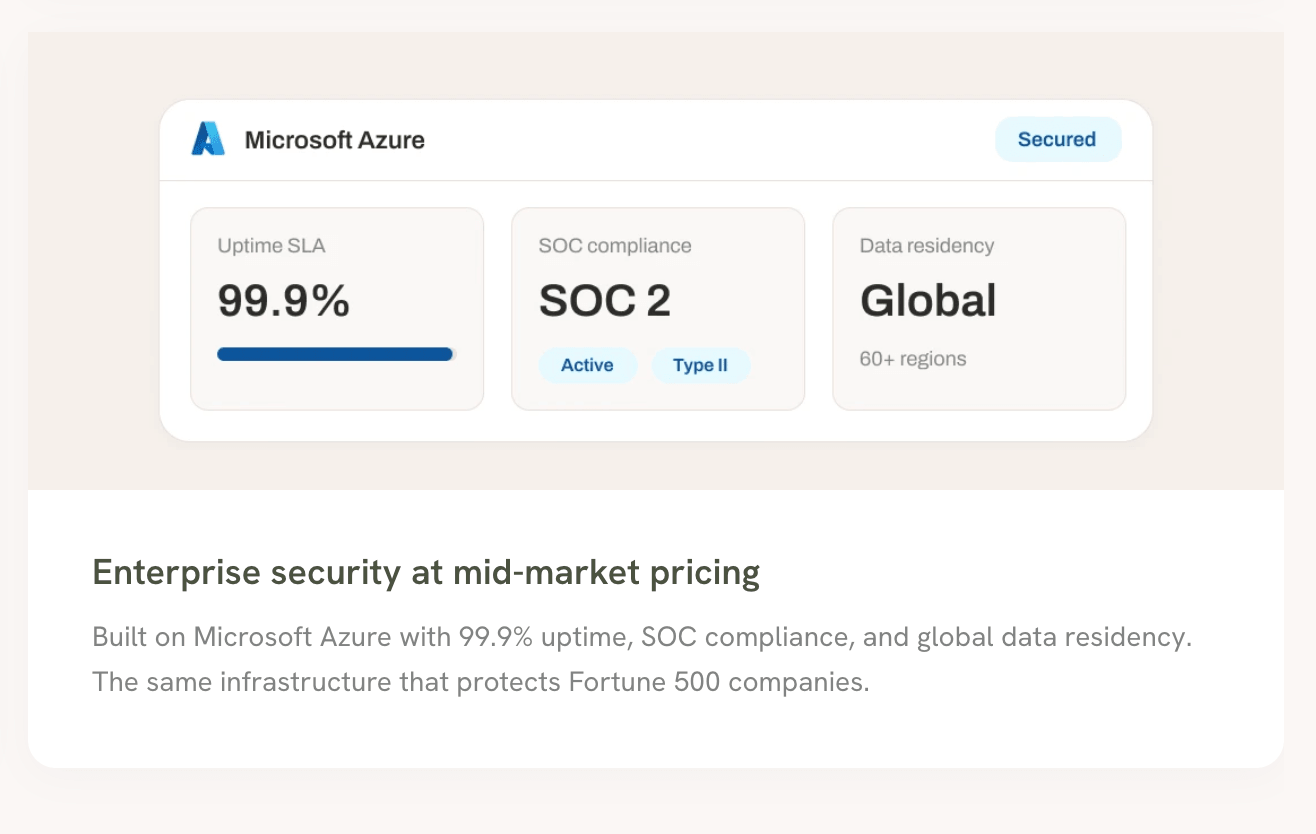Click the Enterprise security at mid-market pricing heading
The image size is (1316, 834).
coord(426,573)
